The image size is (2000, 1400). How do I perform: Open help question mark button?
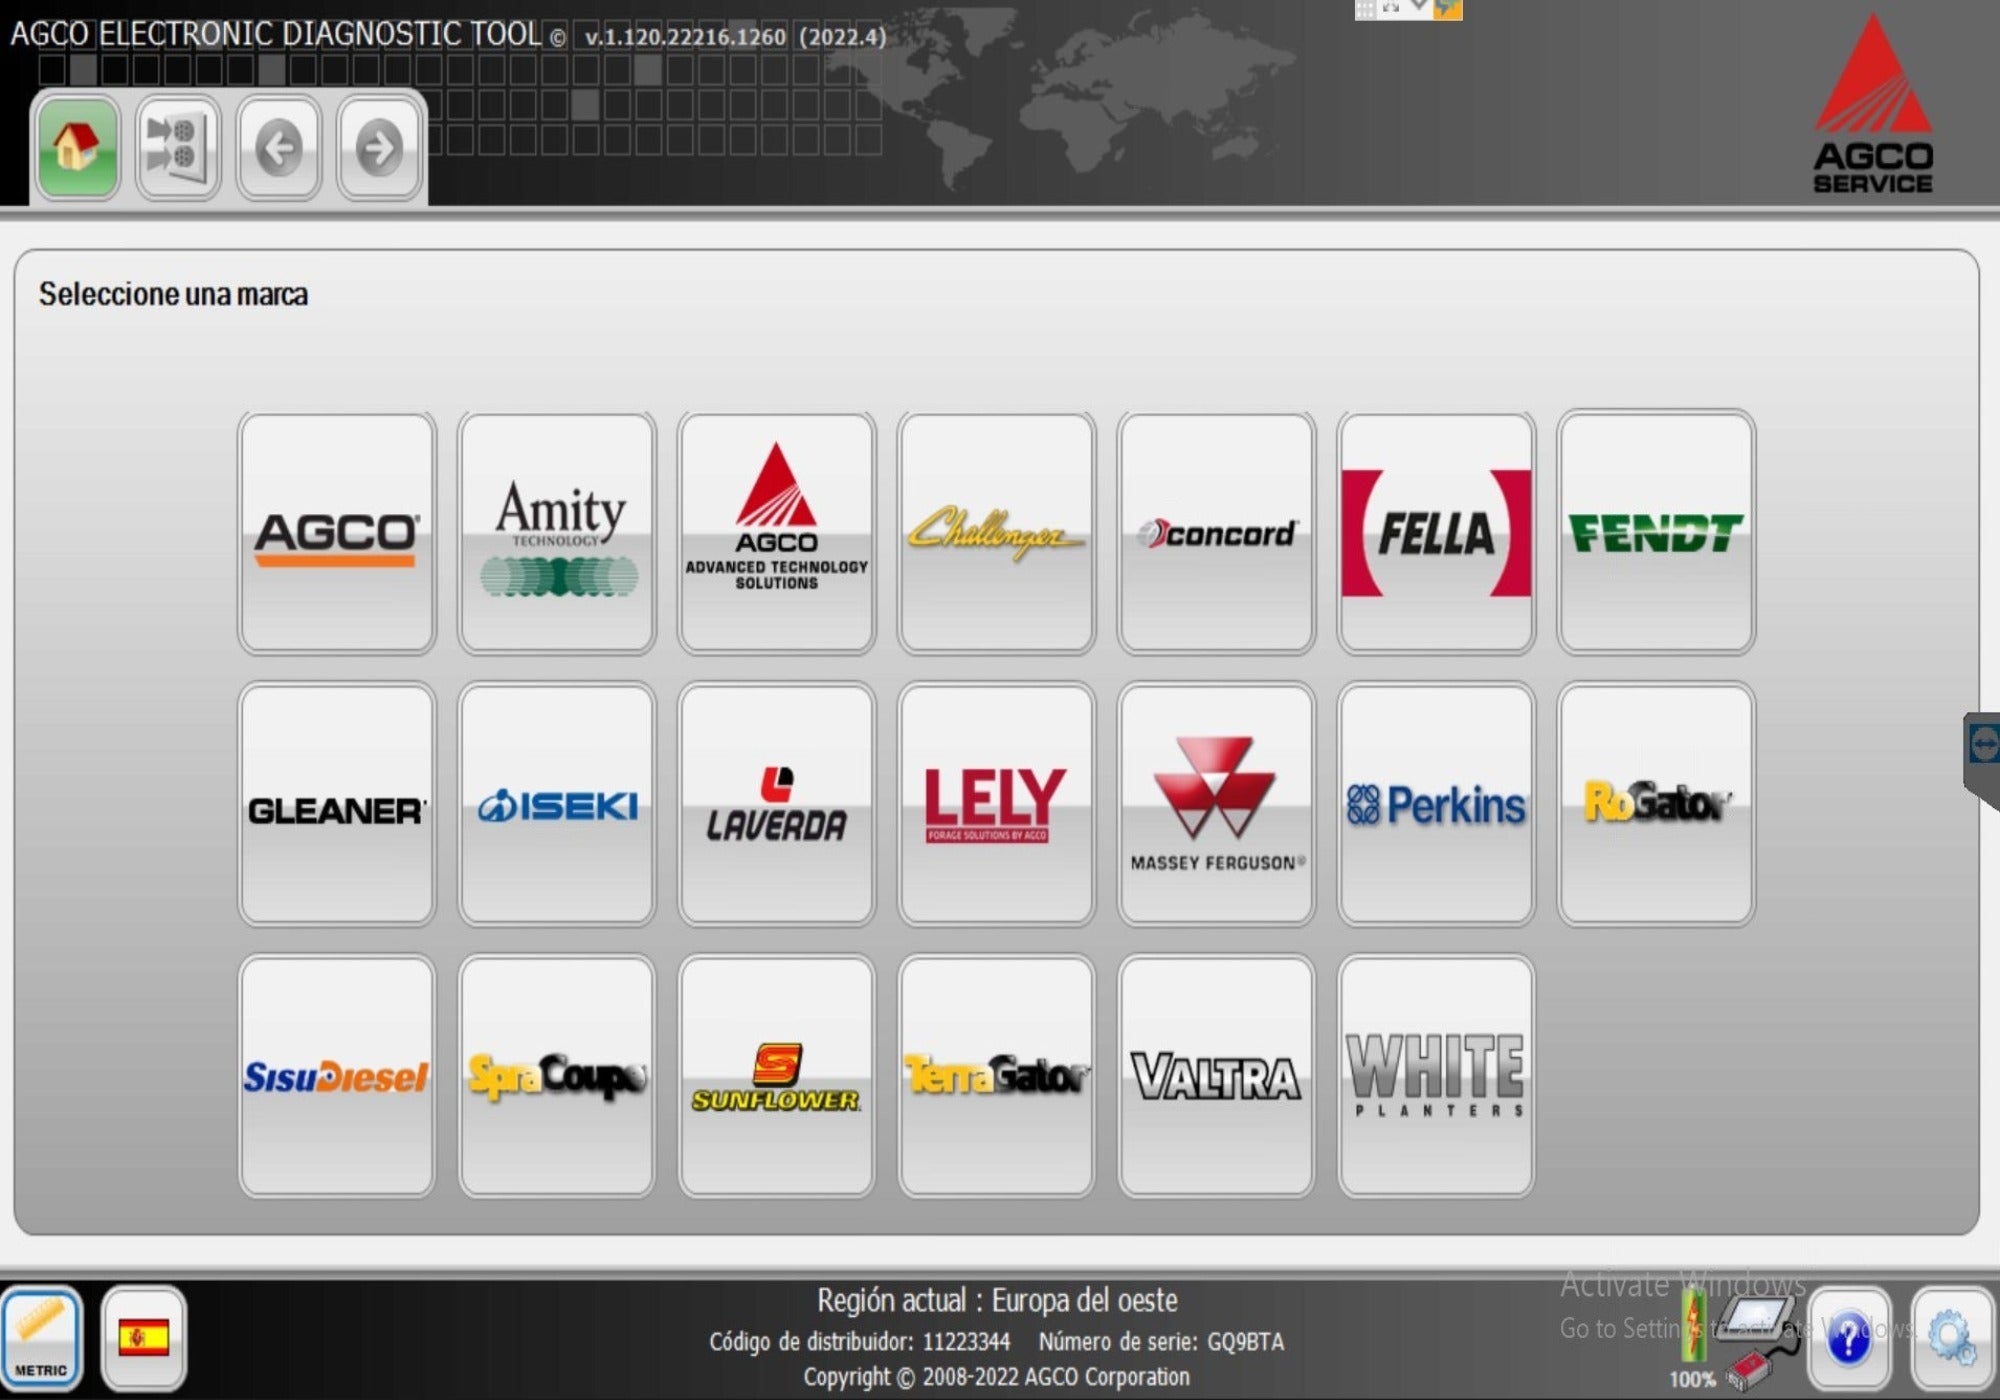(1849, 1338)
